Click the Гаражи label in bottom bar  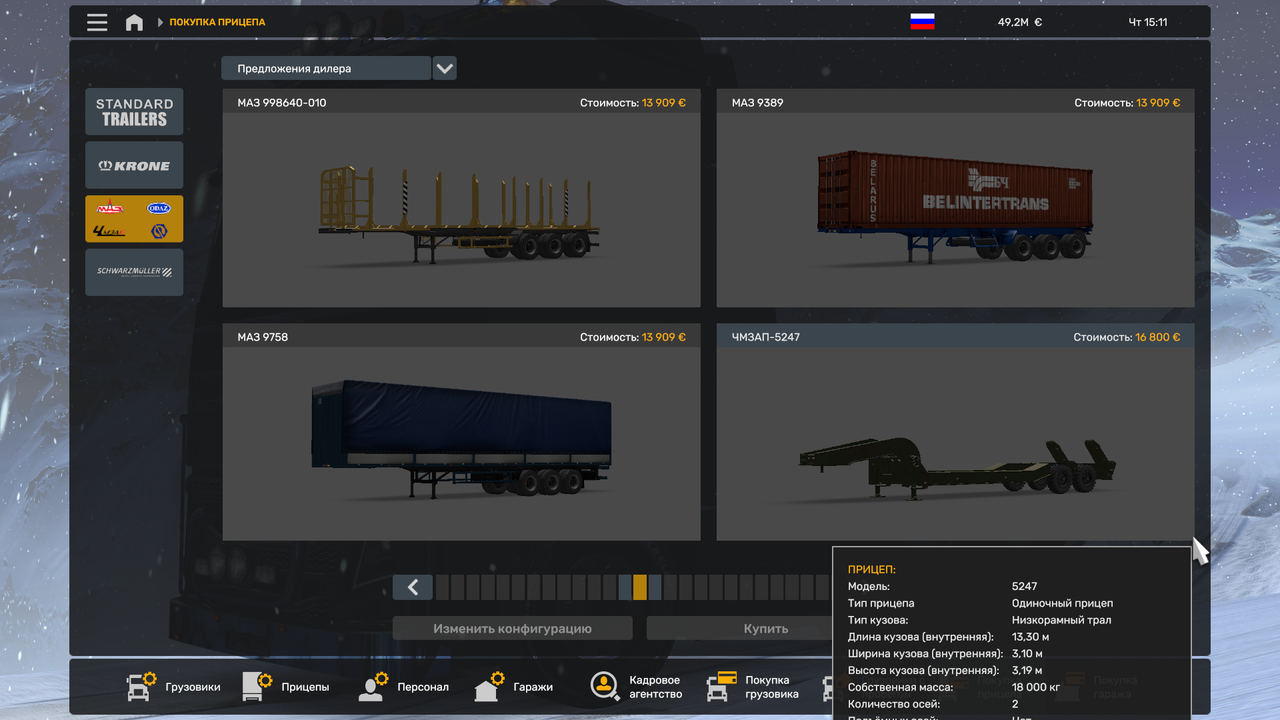click(x=534, y=687)
